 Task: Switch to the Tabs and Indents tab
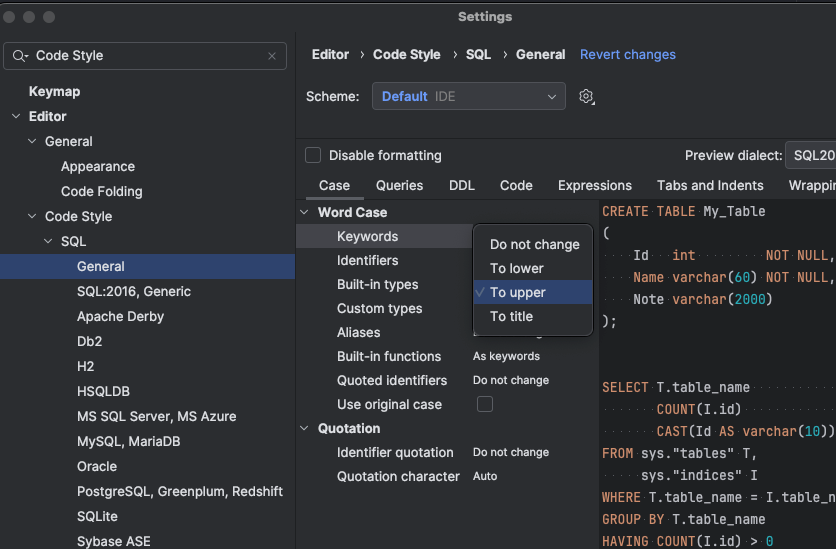pos(710,185)
